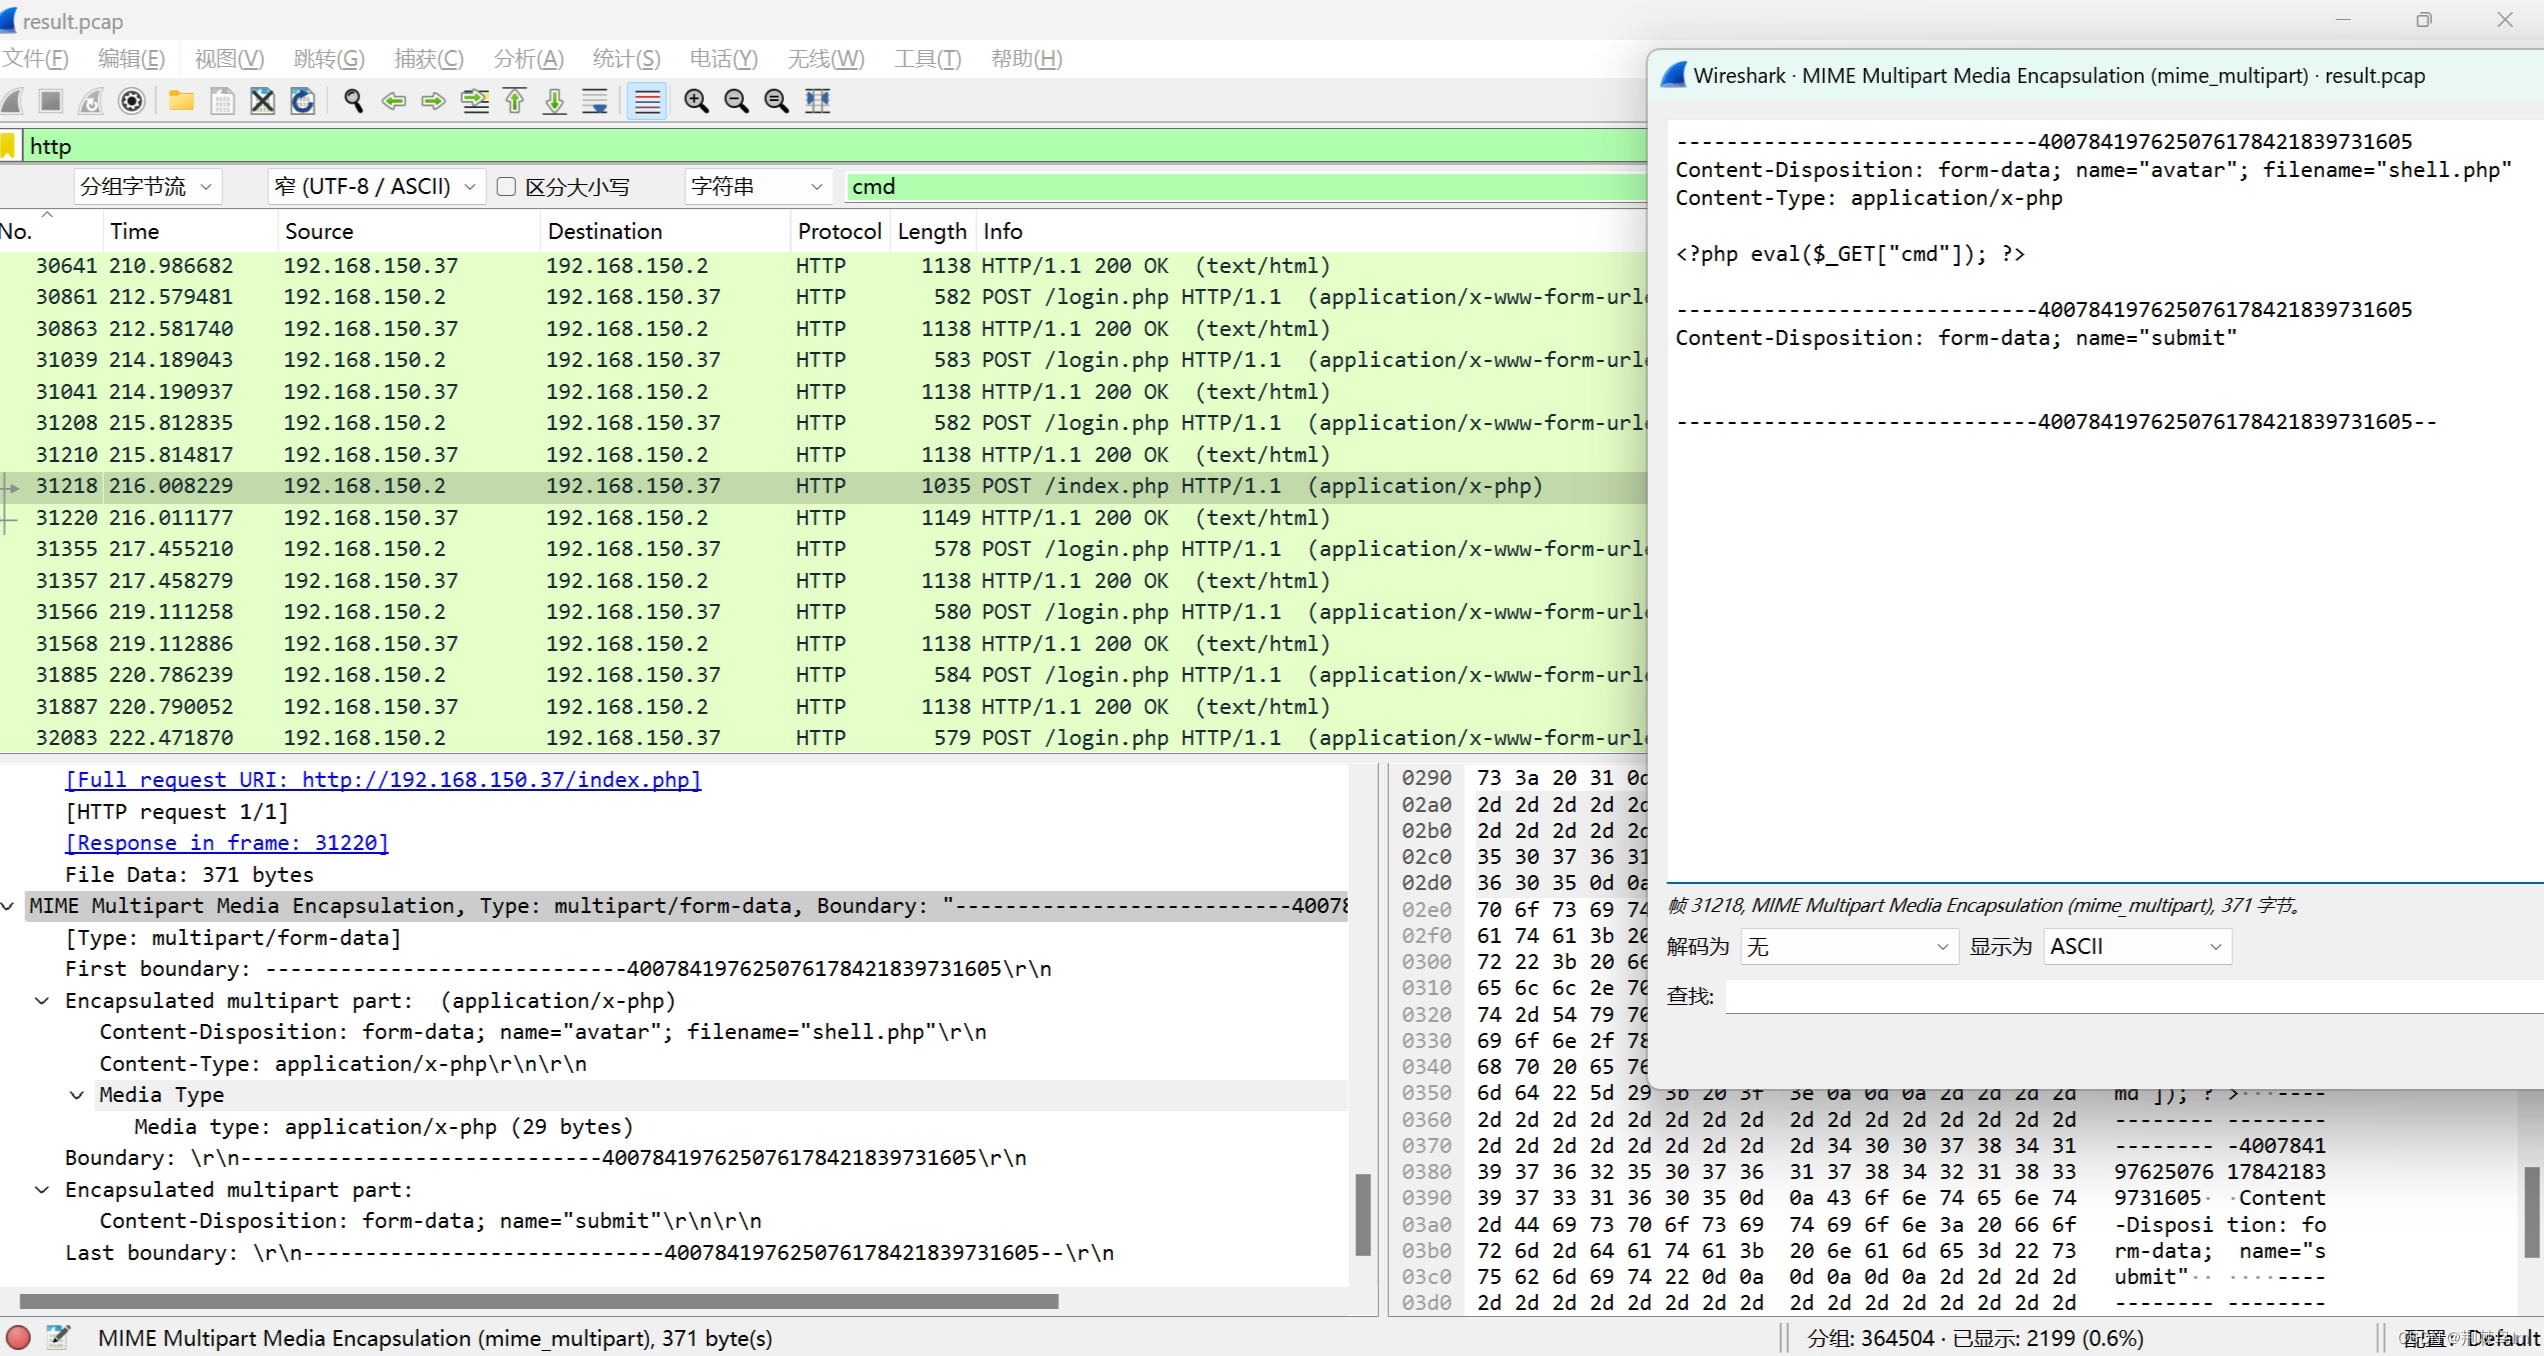Open the 显示为 ASCII dropdown

coord(2138,946)
